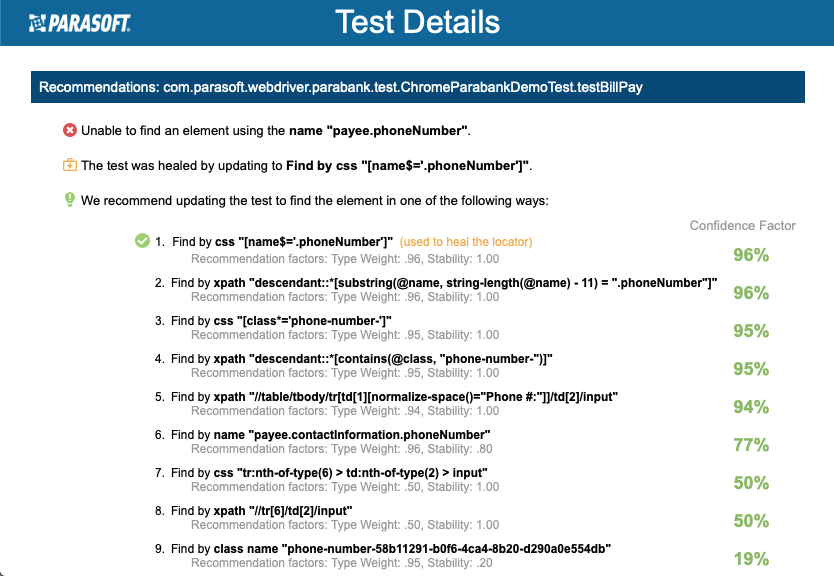Screen dimensions: 834x576
Task: Select recommendation 8 xpath //tr[6]/td[2]/input
Action: pos(262,511)
